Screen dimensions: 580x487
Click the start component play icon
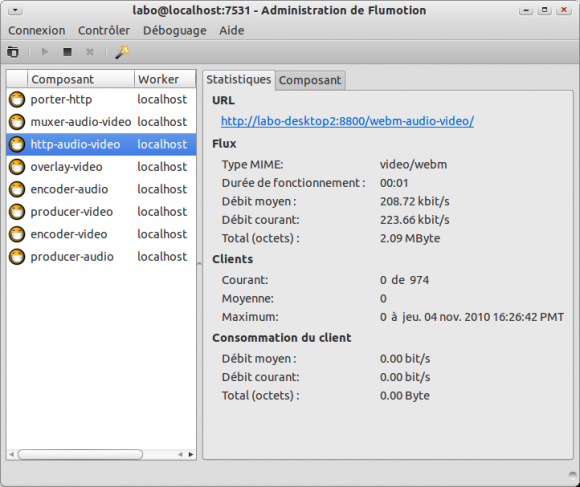click(x=45, y=52)
